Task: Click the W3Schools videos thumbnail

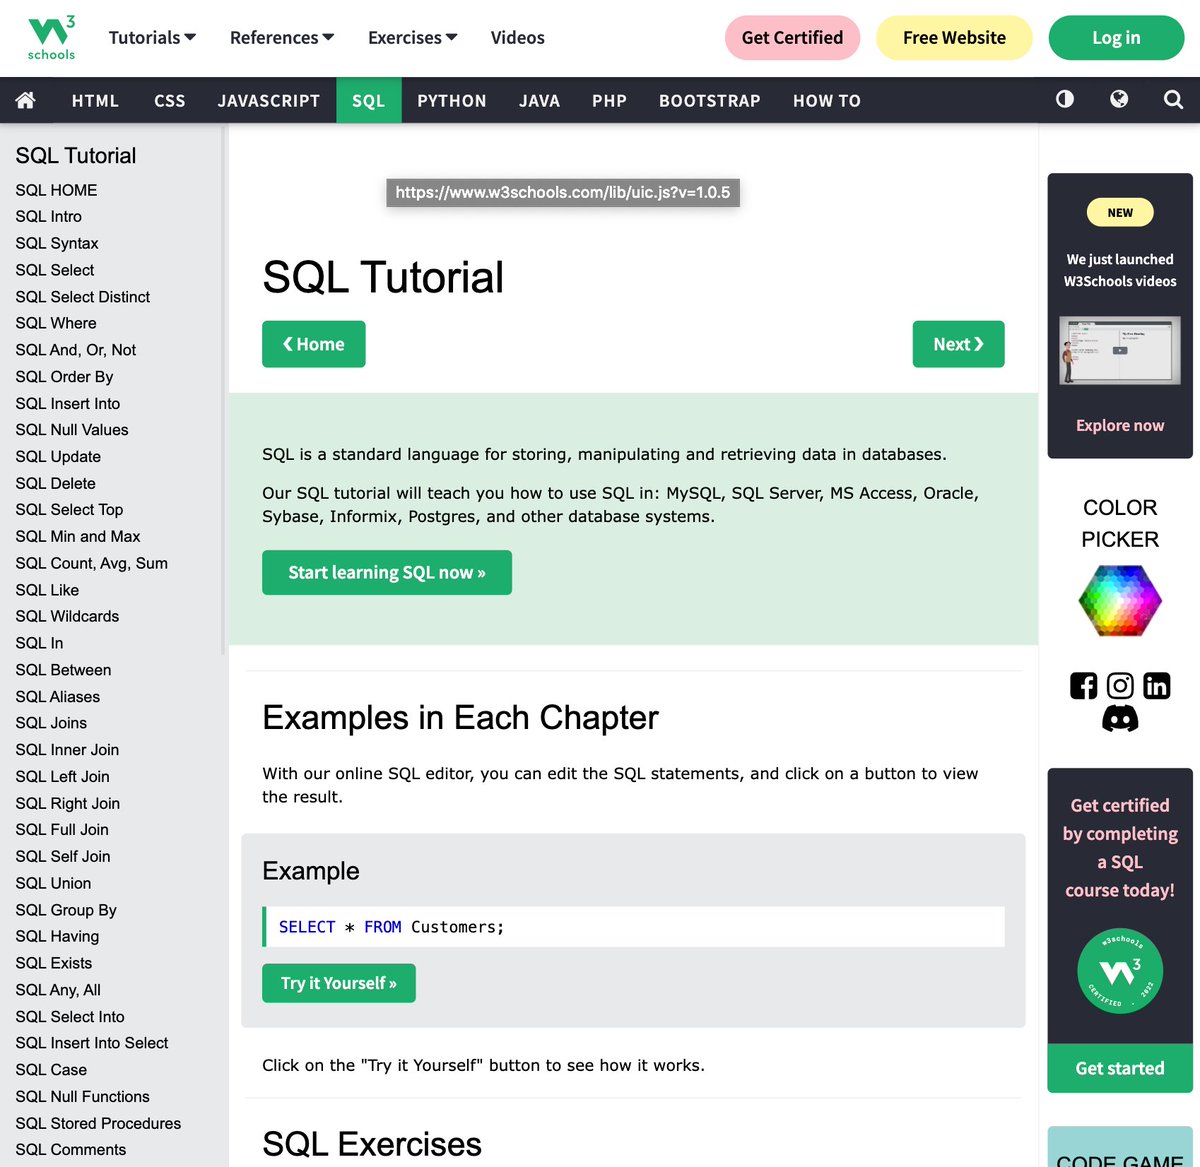Action: (1120, 350)
